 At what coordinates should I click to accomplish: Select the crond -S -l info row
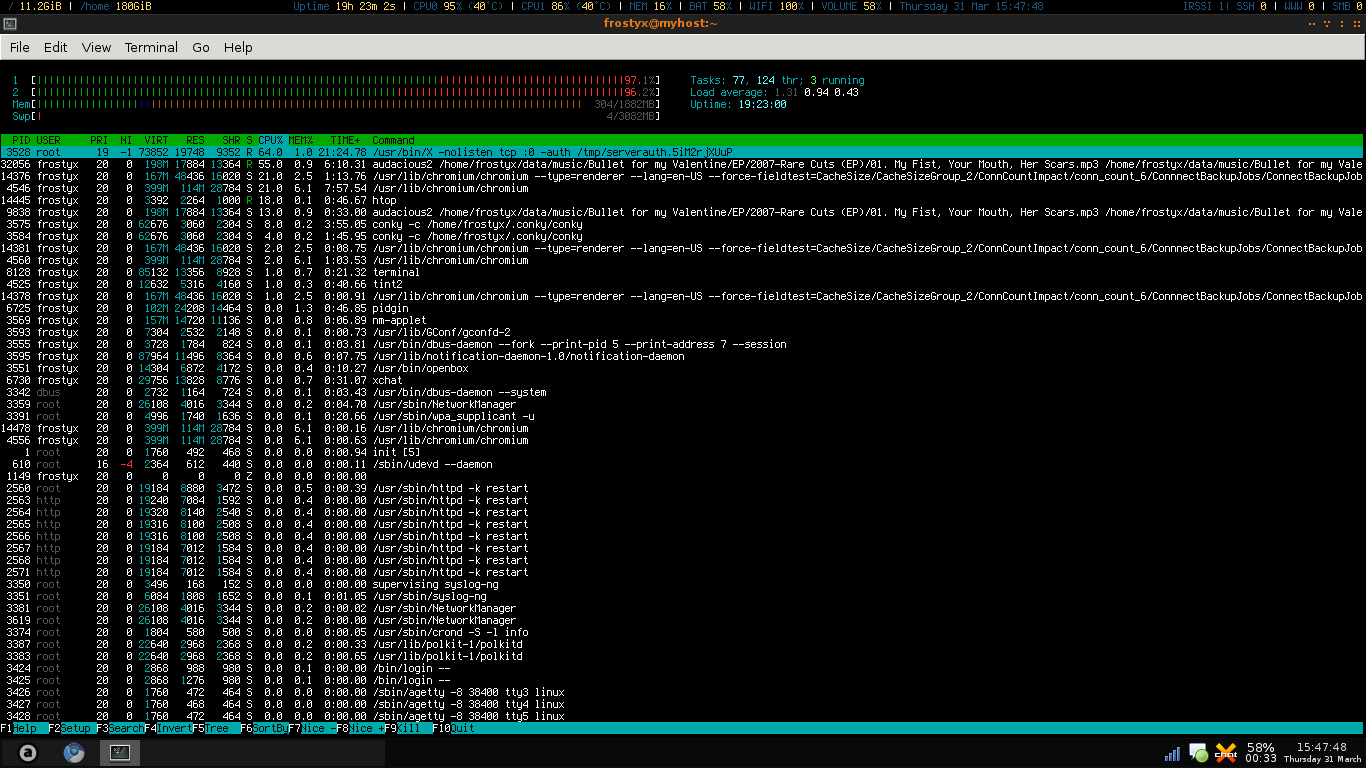(683, 632)
